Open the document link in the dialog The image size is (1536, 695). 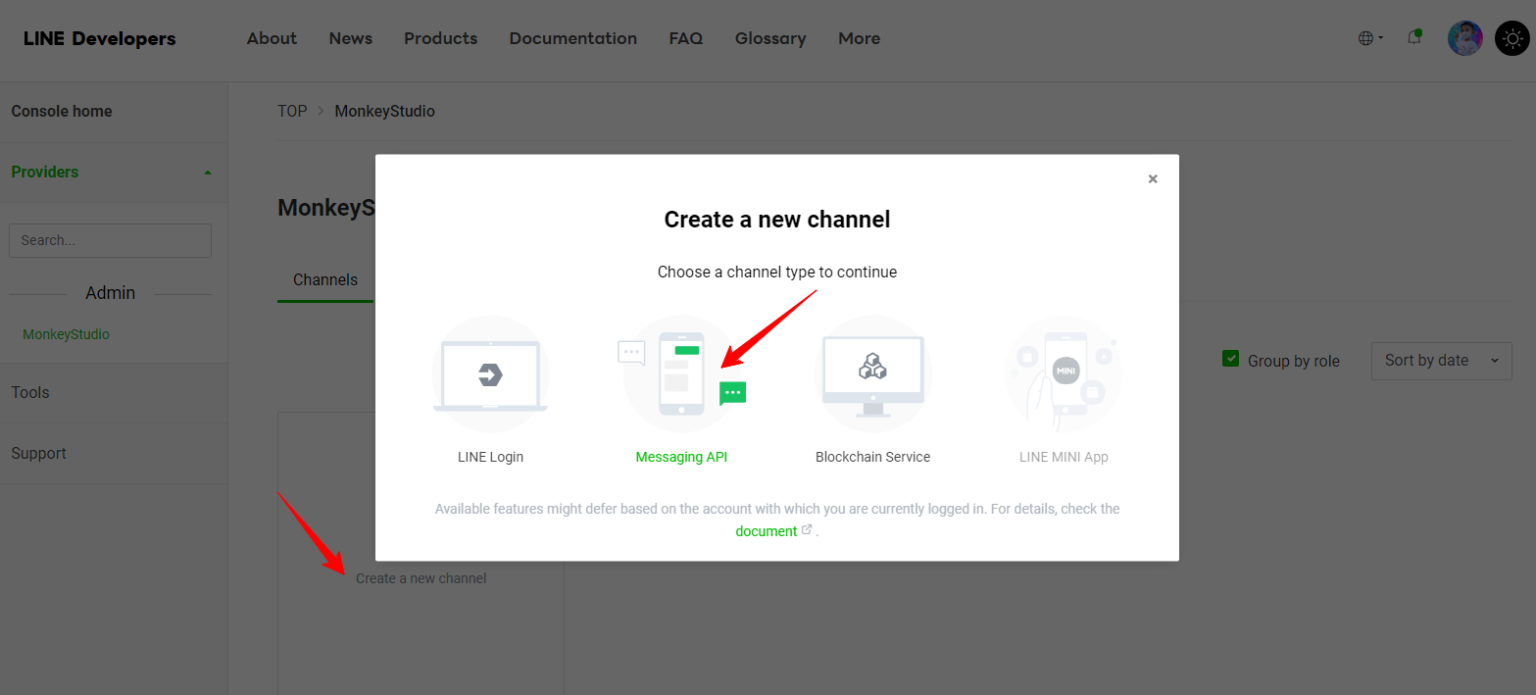766,531
